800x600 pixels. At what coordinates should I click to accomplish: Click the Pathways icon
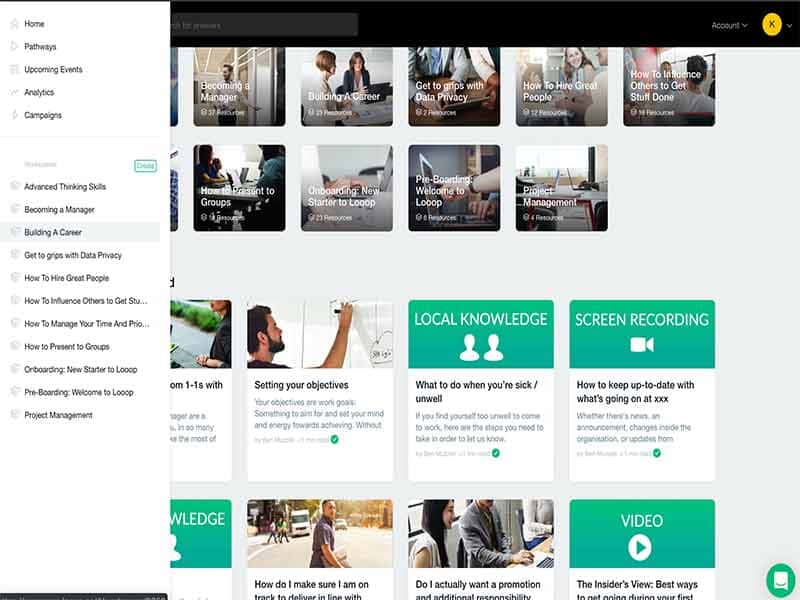(14, 46)
